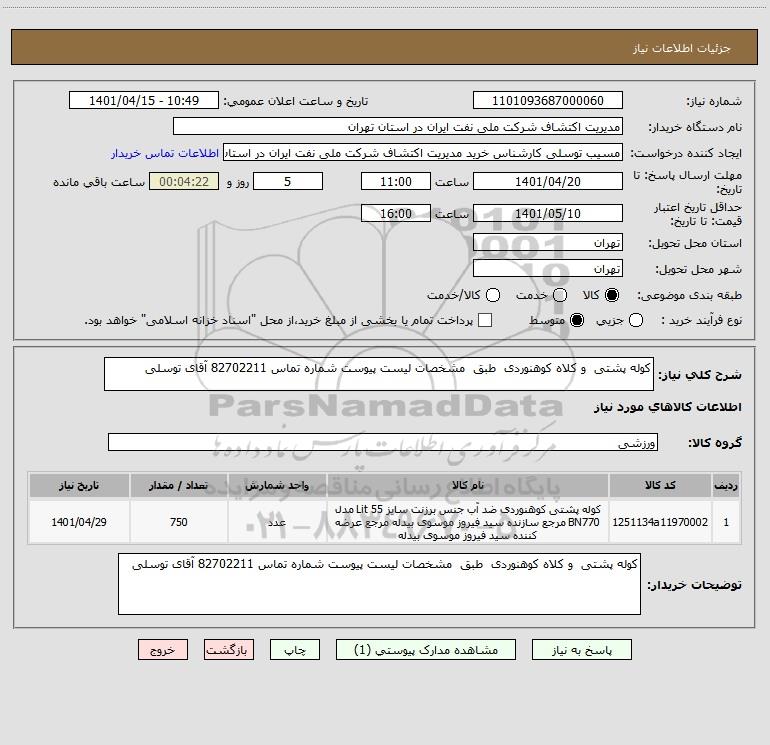Click the تاریخ نیاز column header

[79, 486]
